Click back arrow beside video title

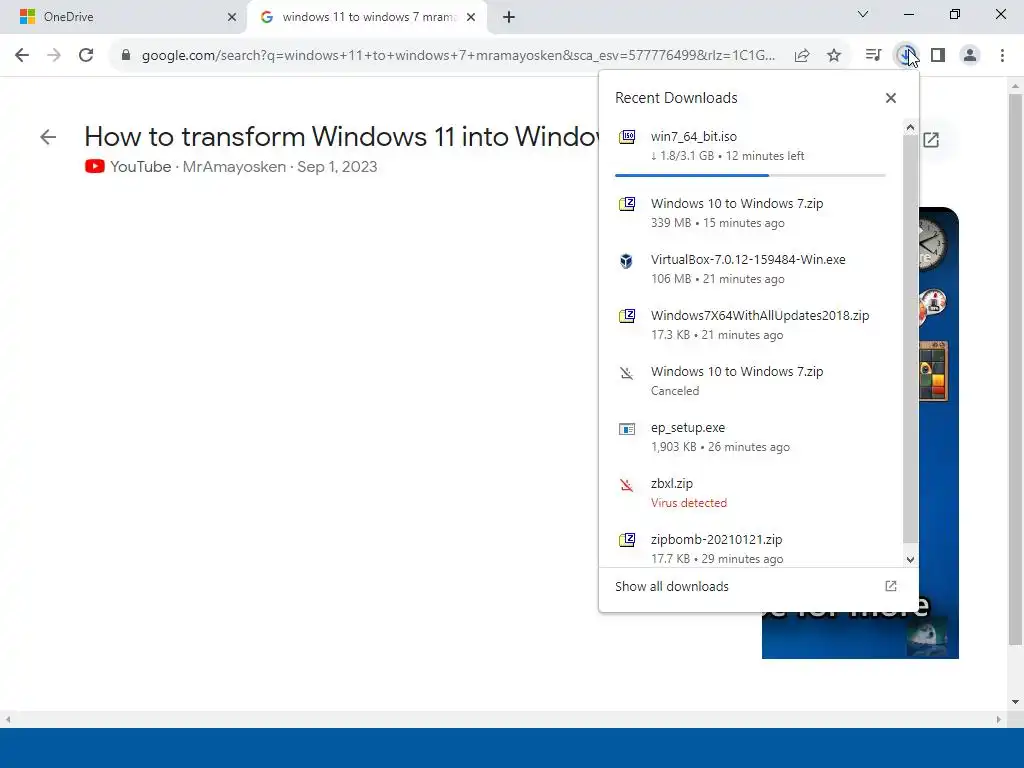(48, 137)
